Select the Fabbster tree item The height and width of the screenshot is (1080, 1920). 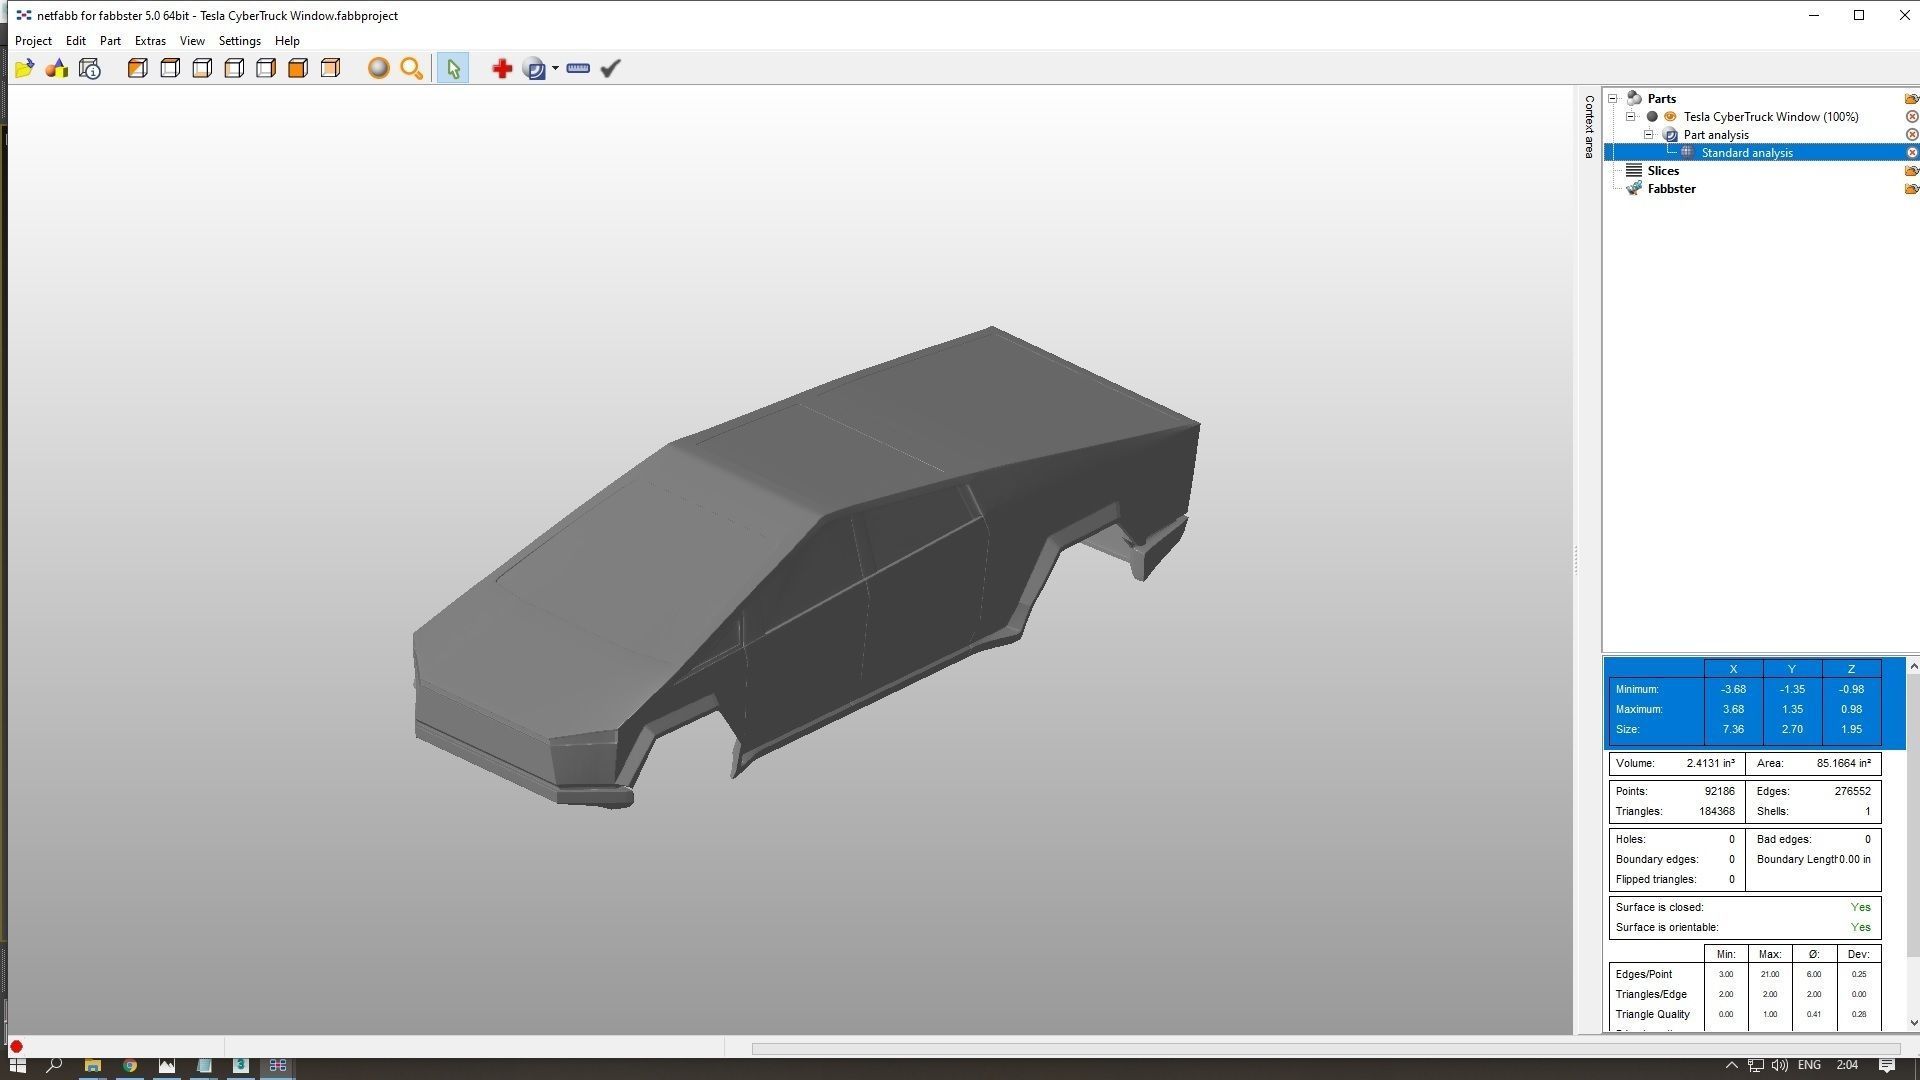pos(1671,189)
